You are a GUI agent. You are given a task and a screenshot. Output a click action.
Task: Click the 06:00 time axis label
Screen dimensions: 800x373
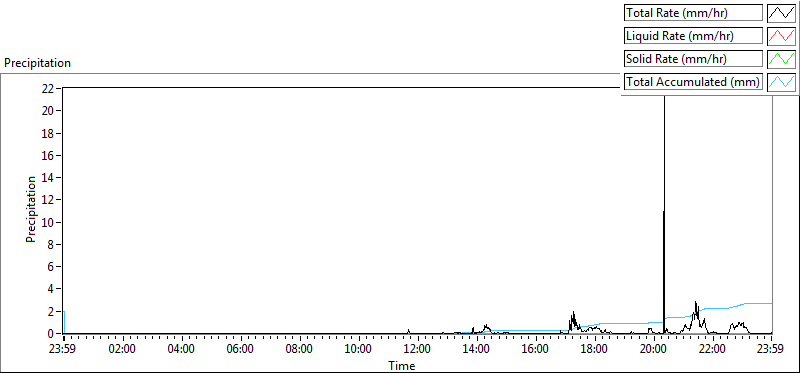(x=240, y=350)
